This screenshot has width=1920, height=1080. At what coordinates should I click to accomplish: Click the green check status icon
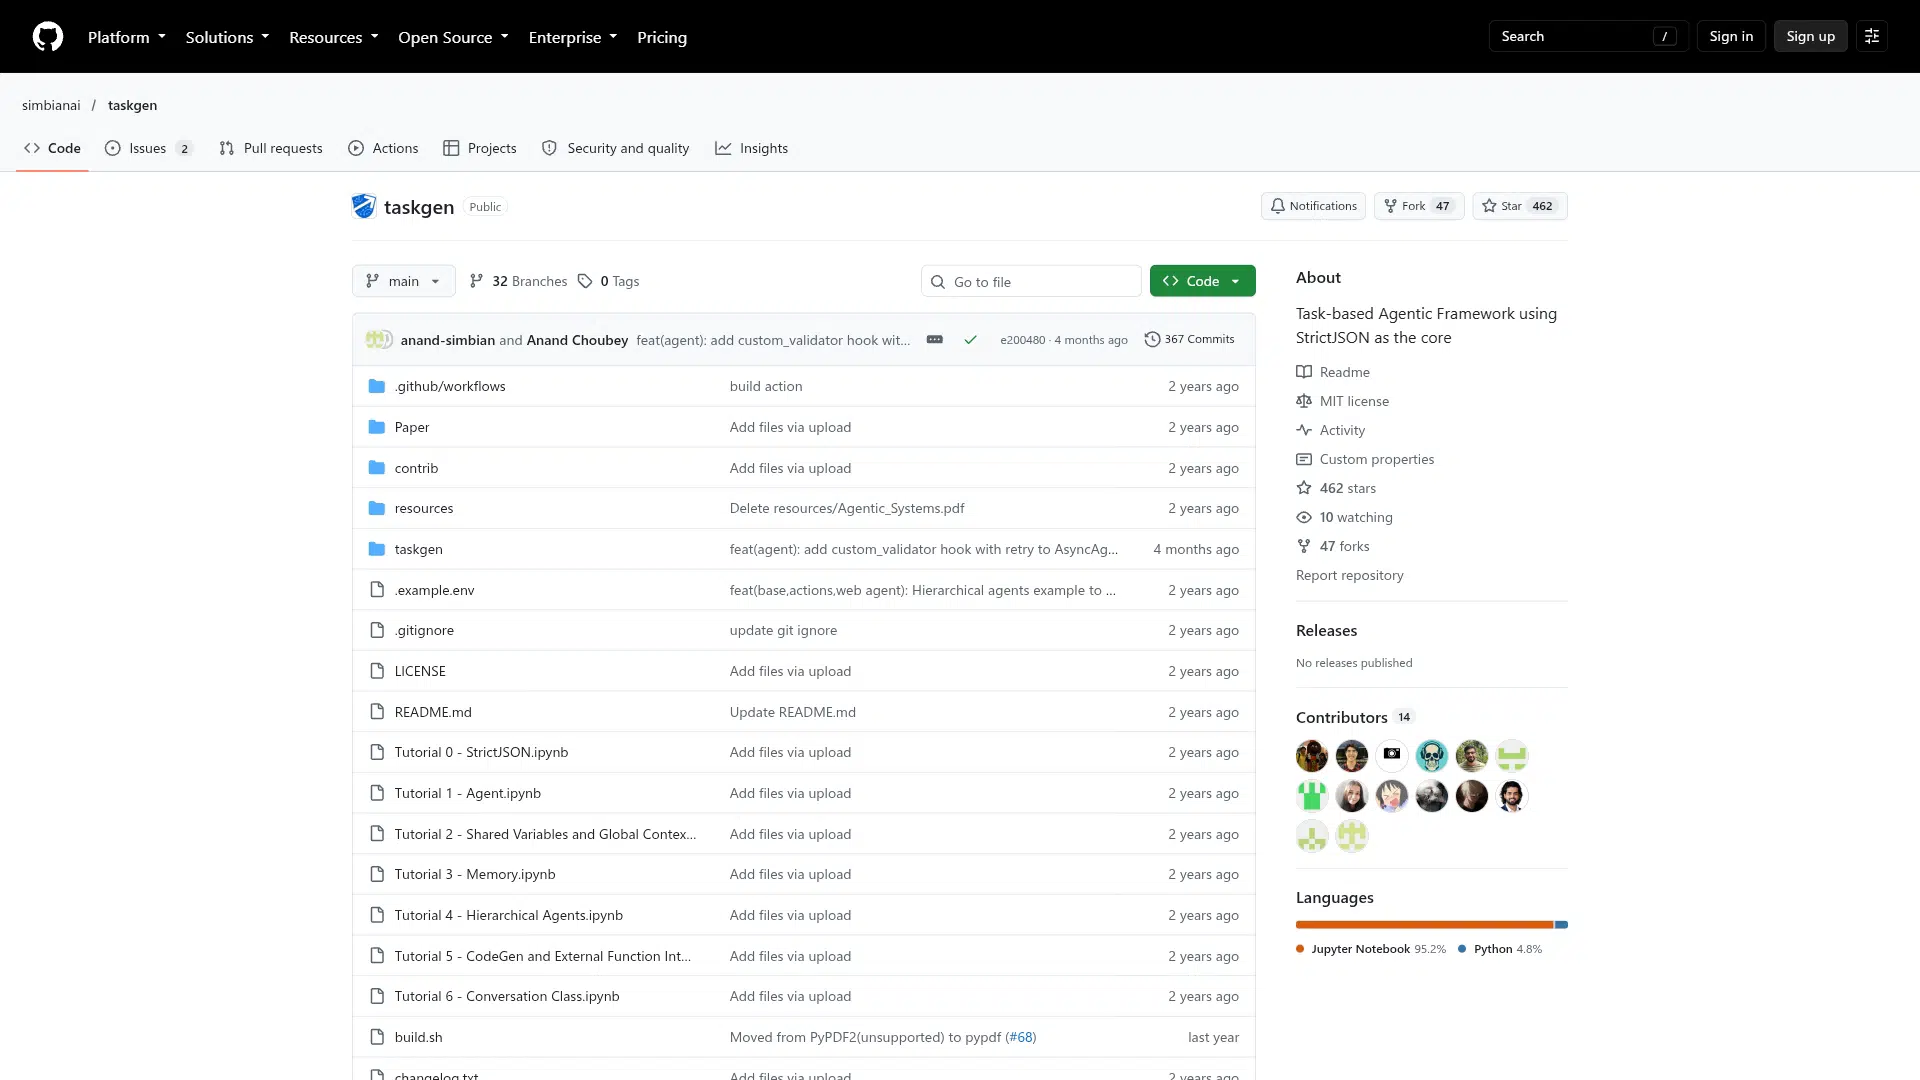970,340
